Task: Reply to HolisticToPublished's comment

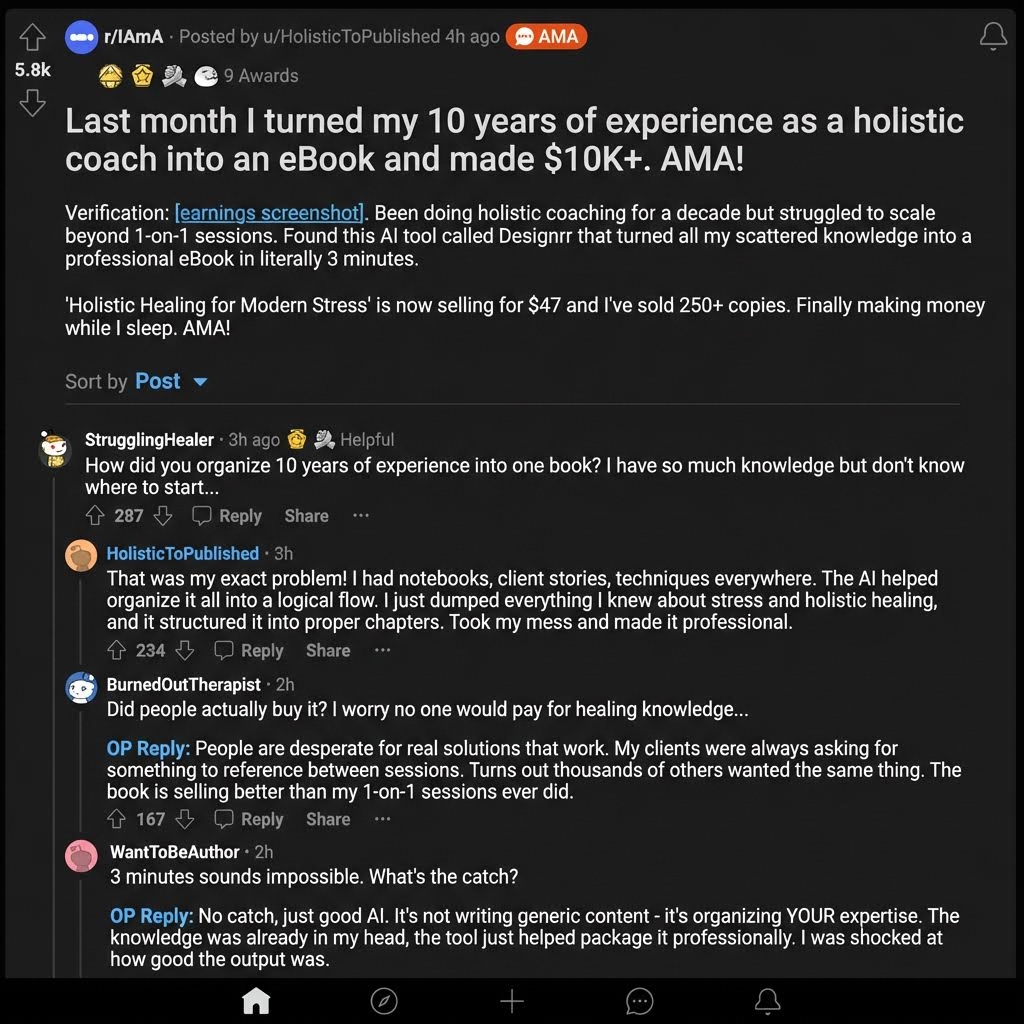Action: coord(249,650)
